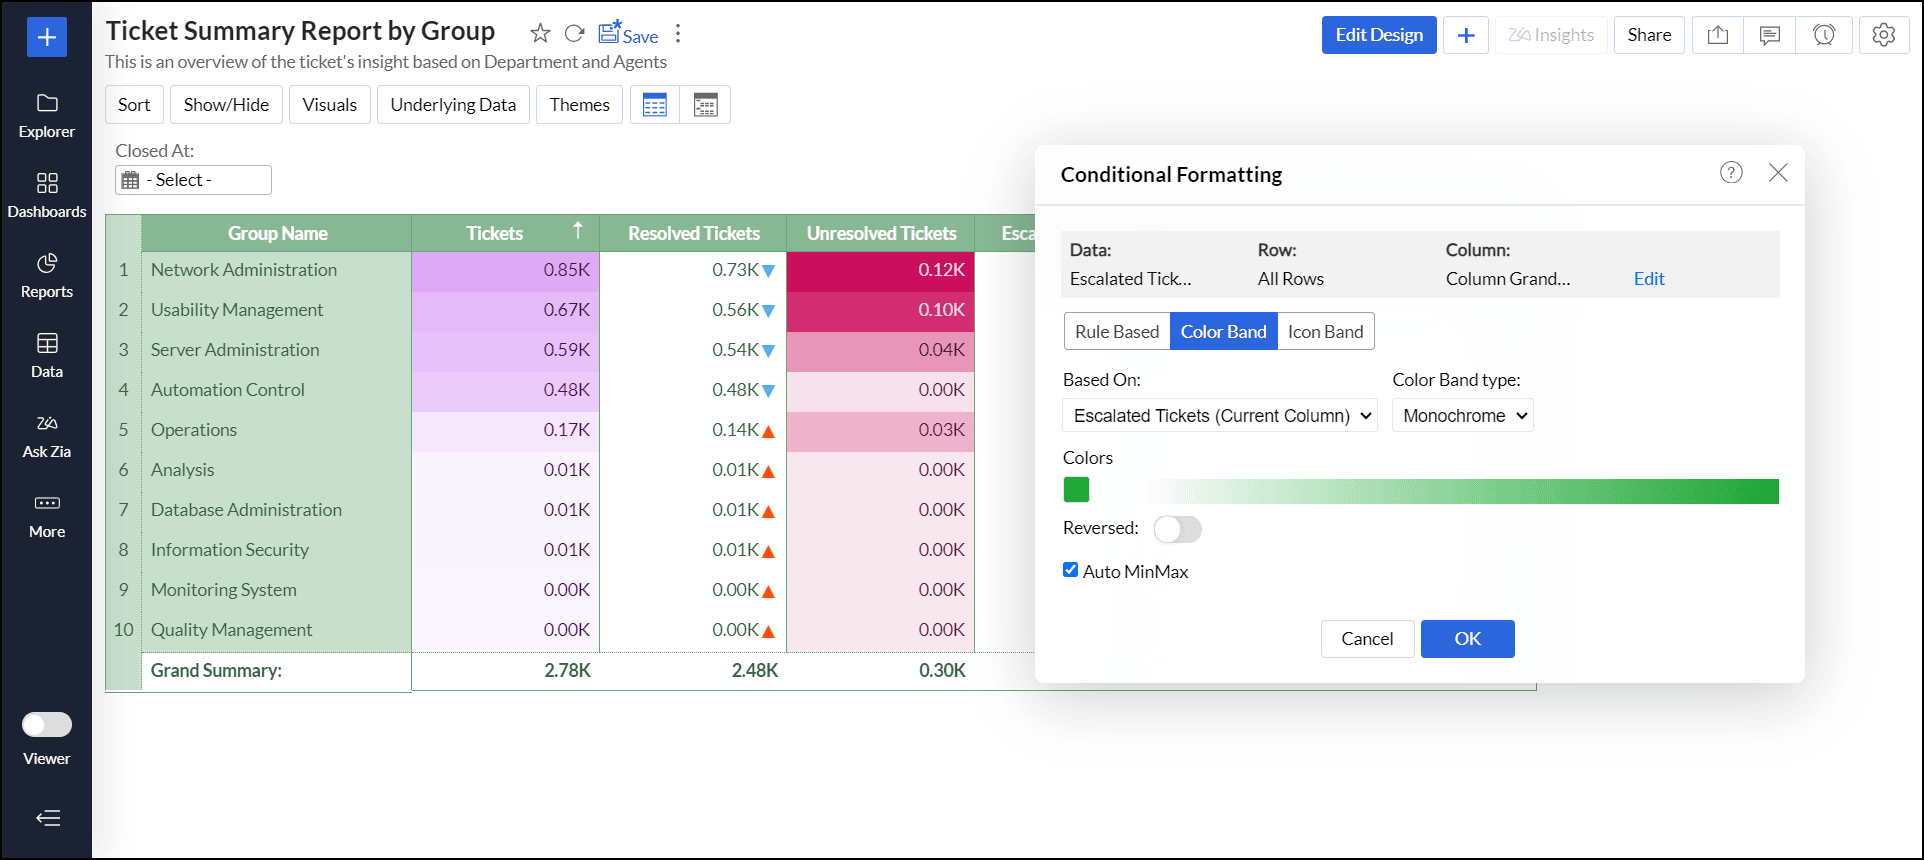This screenshot has height=860, width=1924.
Task: Toggle the Reversed switch
Action: coord(1177,529)
